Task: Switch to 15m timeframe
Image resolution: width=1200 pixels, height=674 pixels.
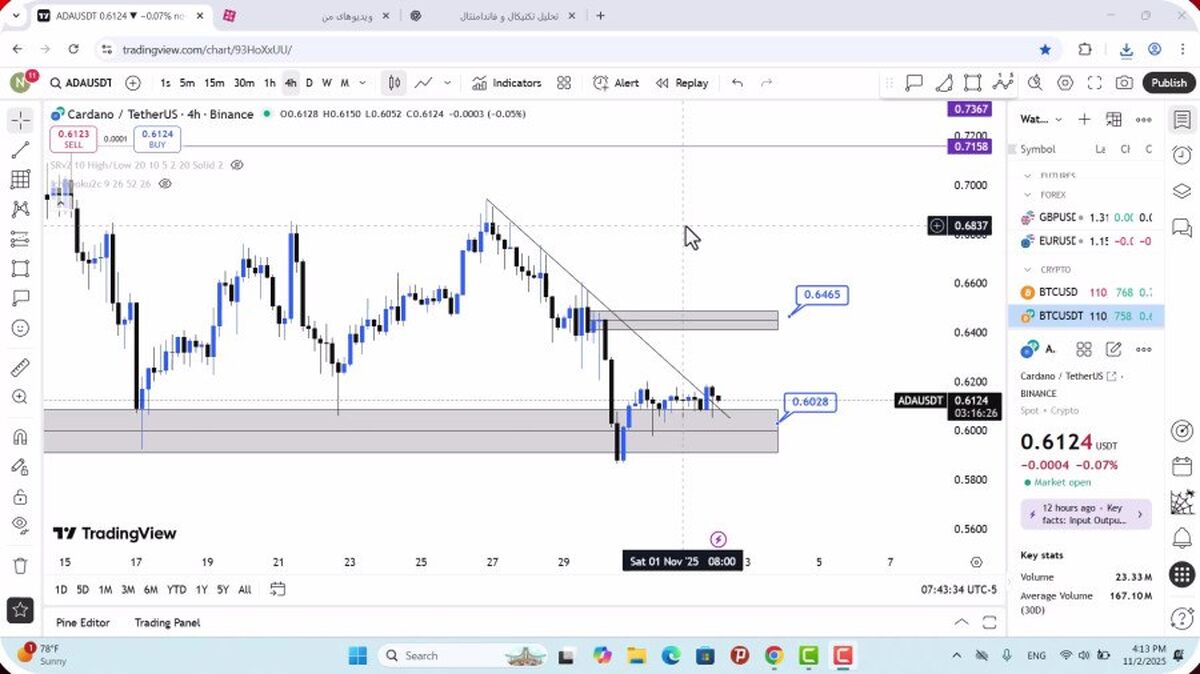Action: point(215,83)
